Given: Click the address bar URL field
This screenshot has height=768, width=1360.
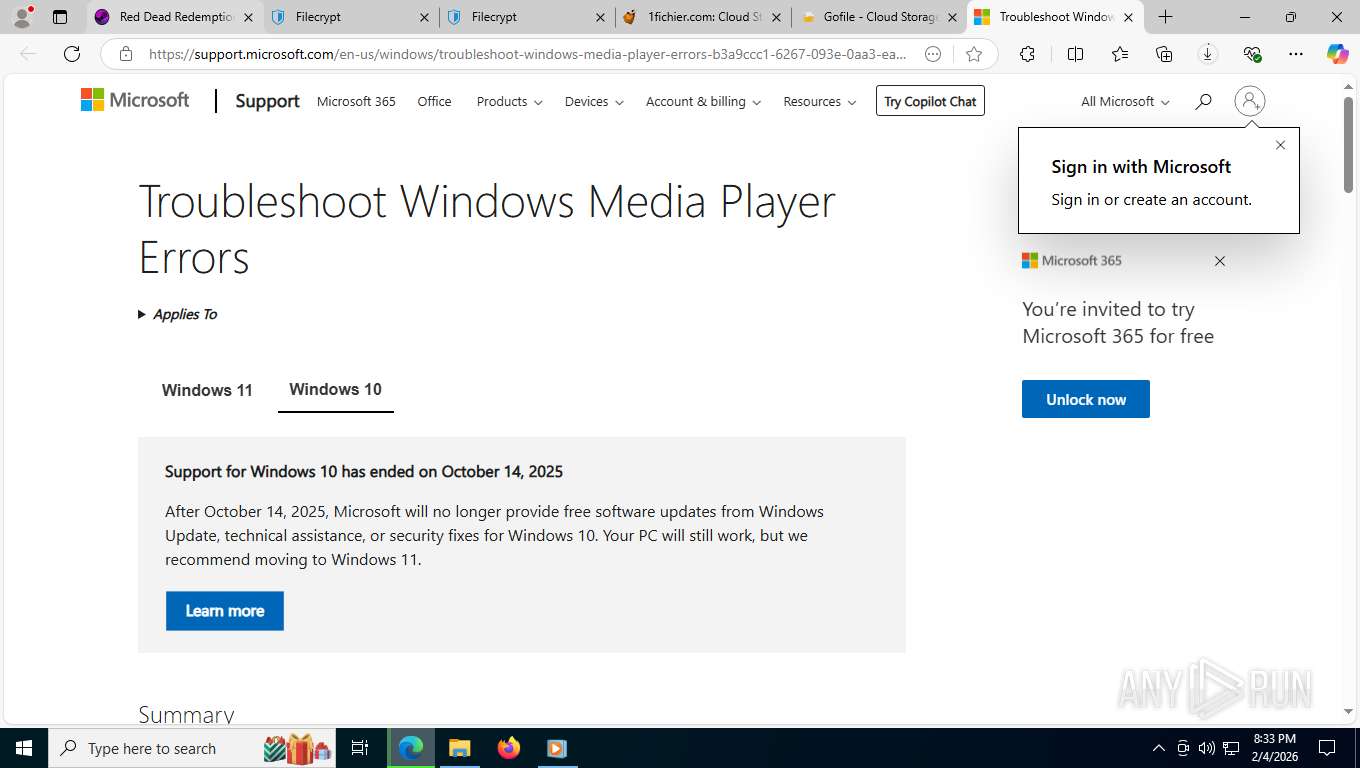Looking at the screenshot, I should [528, 54].
